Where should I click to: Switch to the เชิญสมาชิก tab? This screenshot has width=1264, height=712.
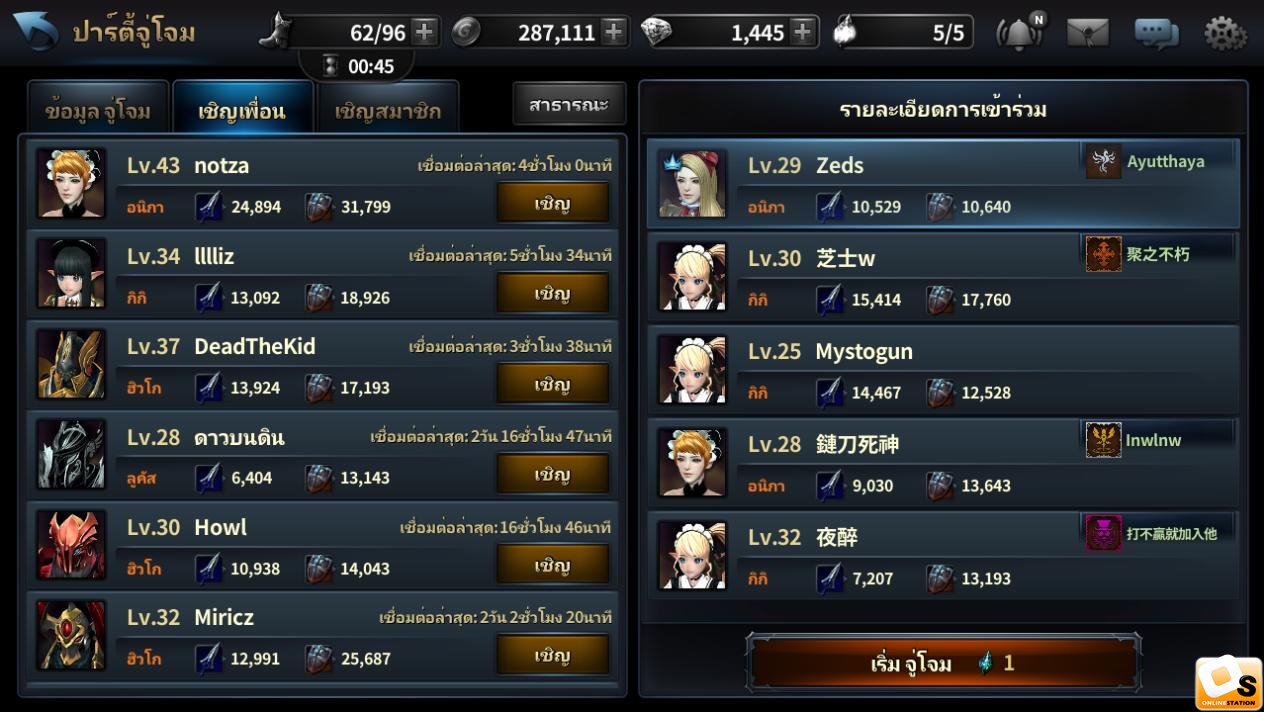[388, 108]
